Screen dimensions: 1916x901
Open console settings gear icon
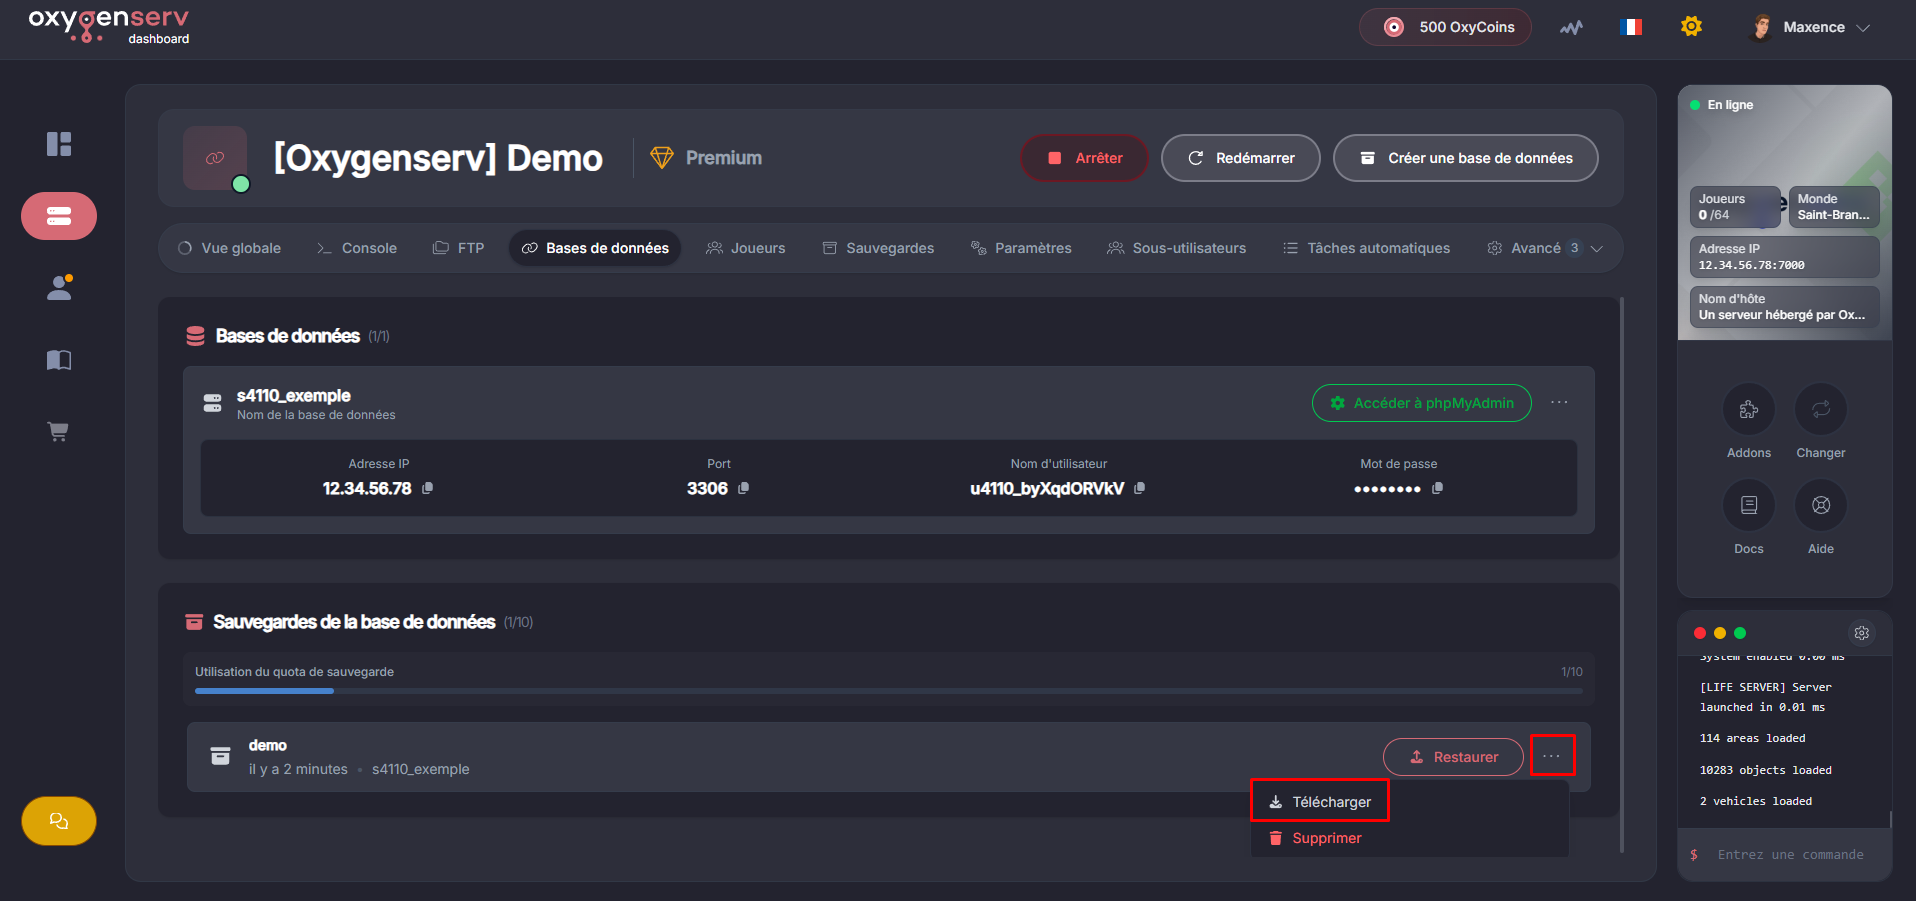click(x=1861, y=633)
